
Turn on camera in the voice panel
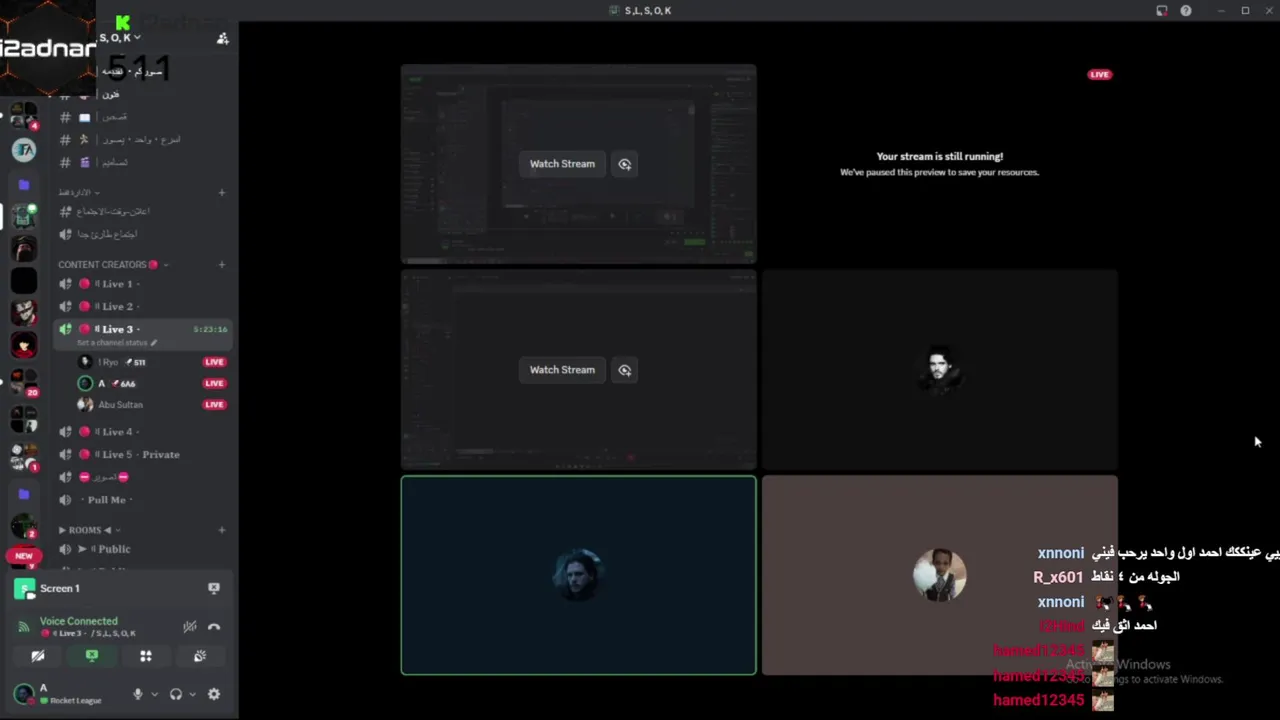coord(38,656)
